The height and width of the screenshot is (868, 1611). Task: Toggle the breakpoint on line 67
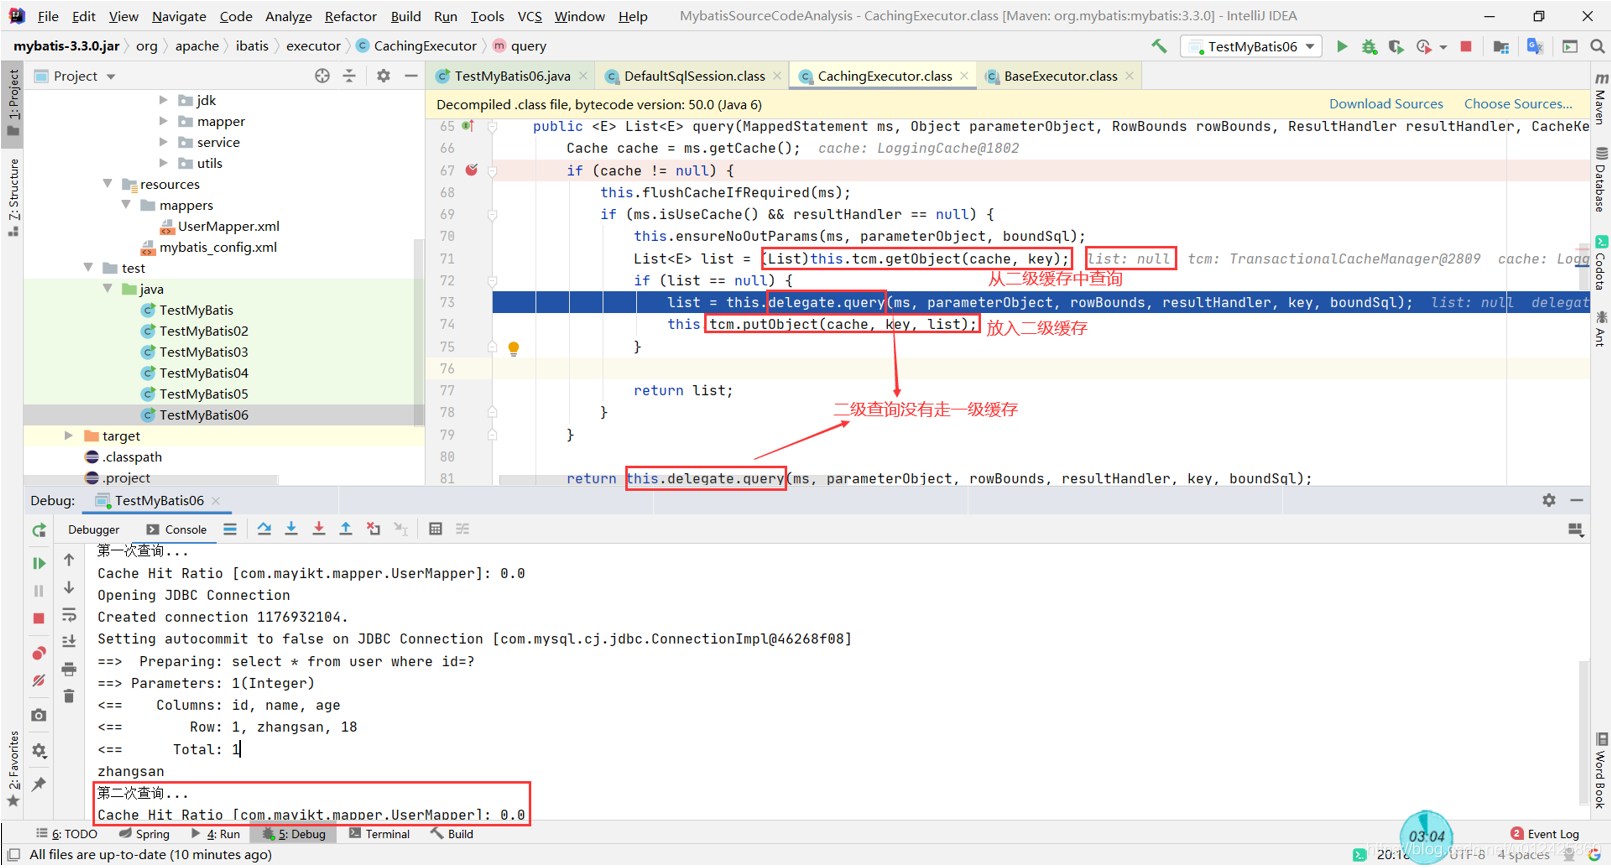tap(472, 170)
